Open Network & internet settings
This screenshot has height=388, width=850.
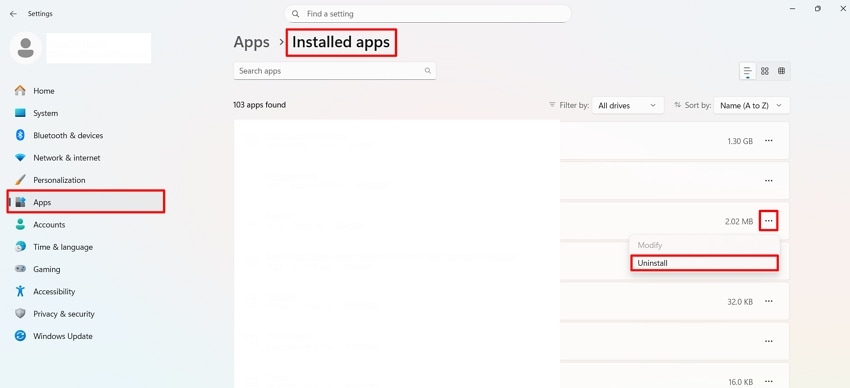pyautogui.click(x=86, y=158)
